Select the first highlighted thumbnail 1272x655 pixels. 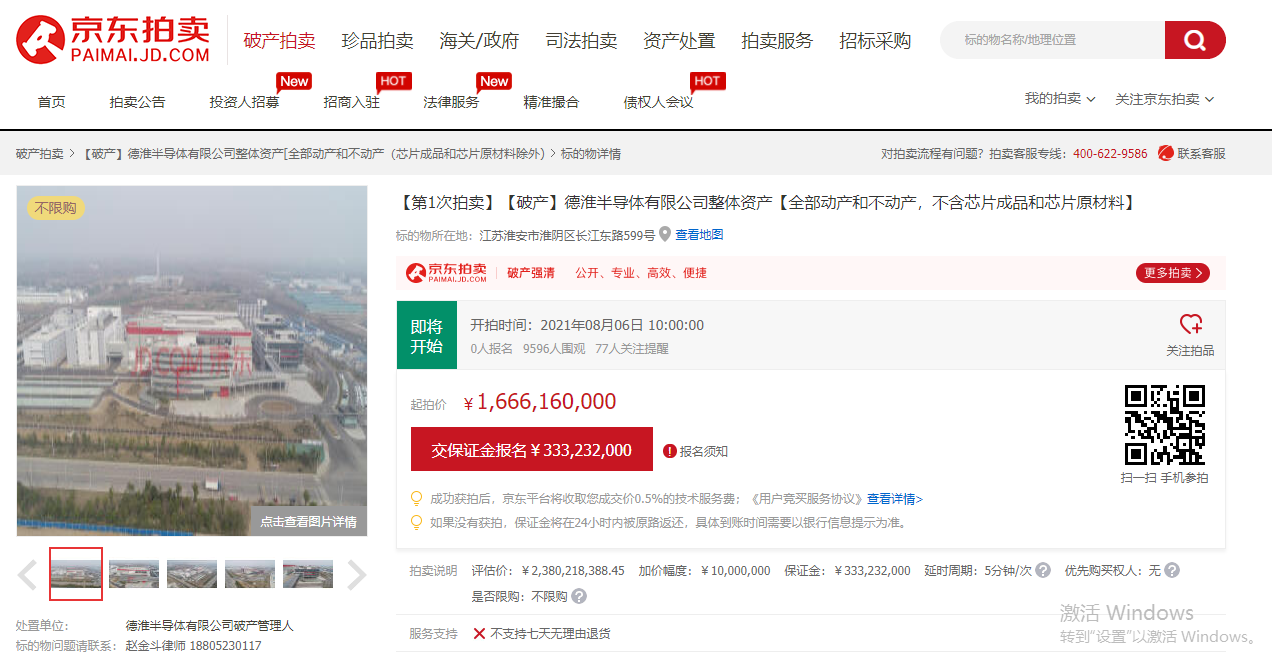click(x=76, y=574)
